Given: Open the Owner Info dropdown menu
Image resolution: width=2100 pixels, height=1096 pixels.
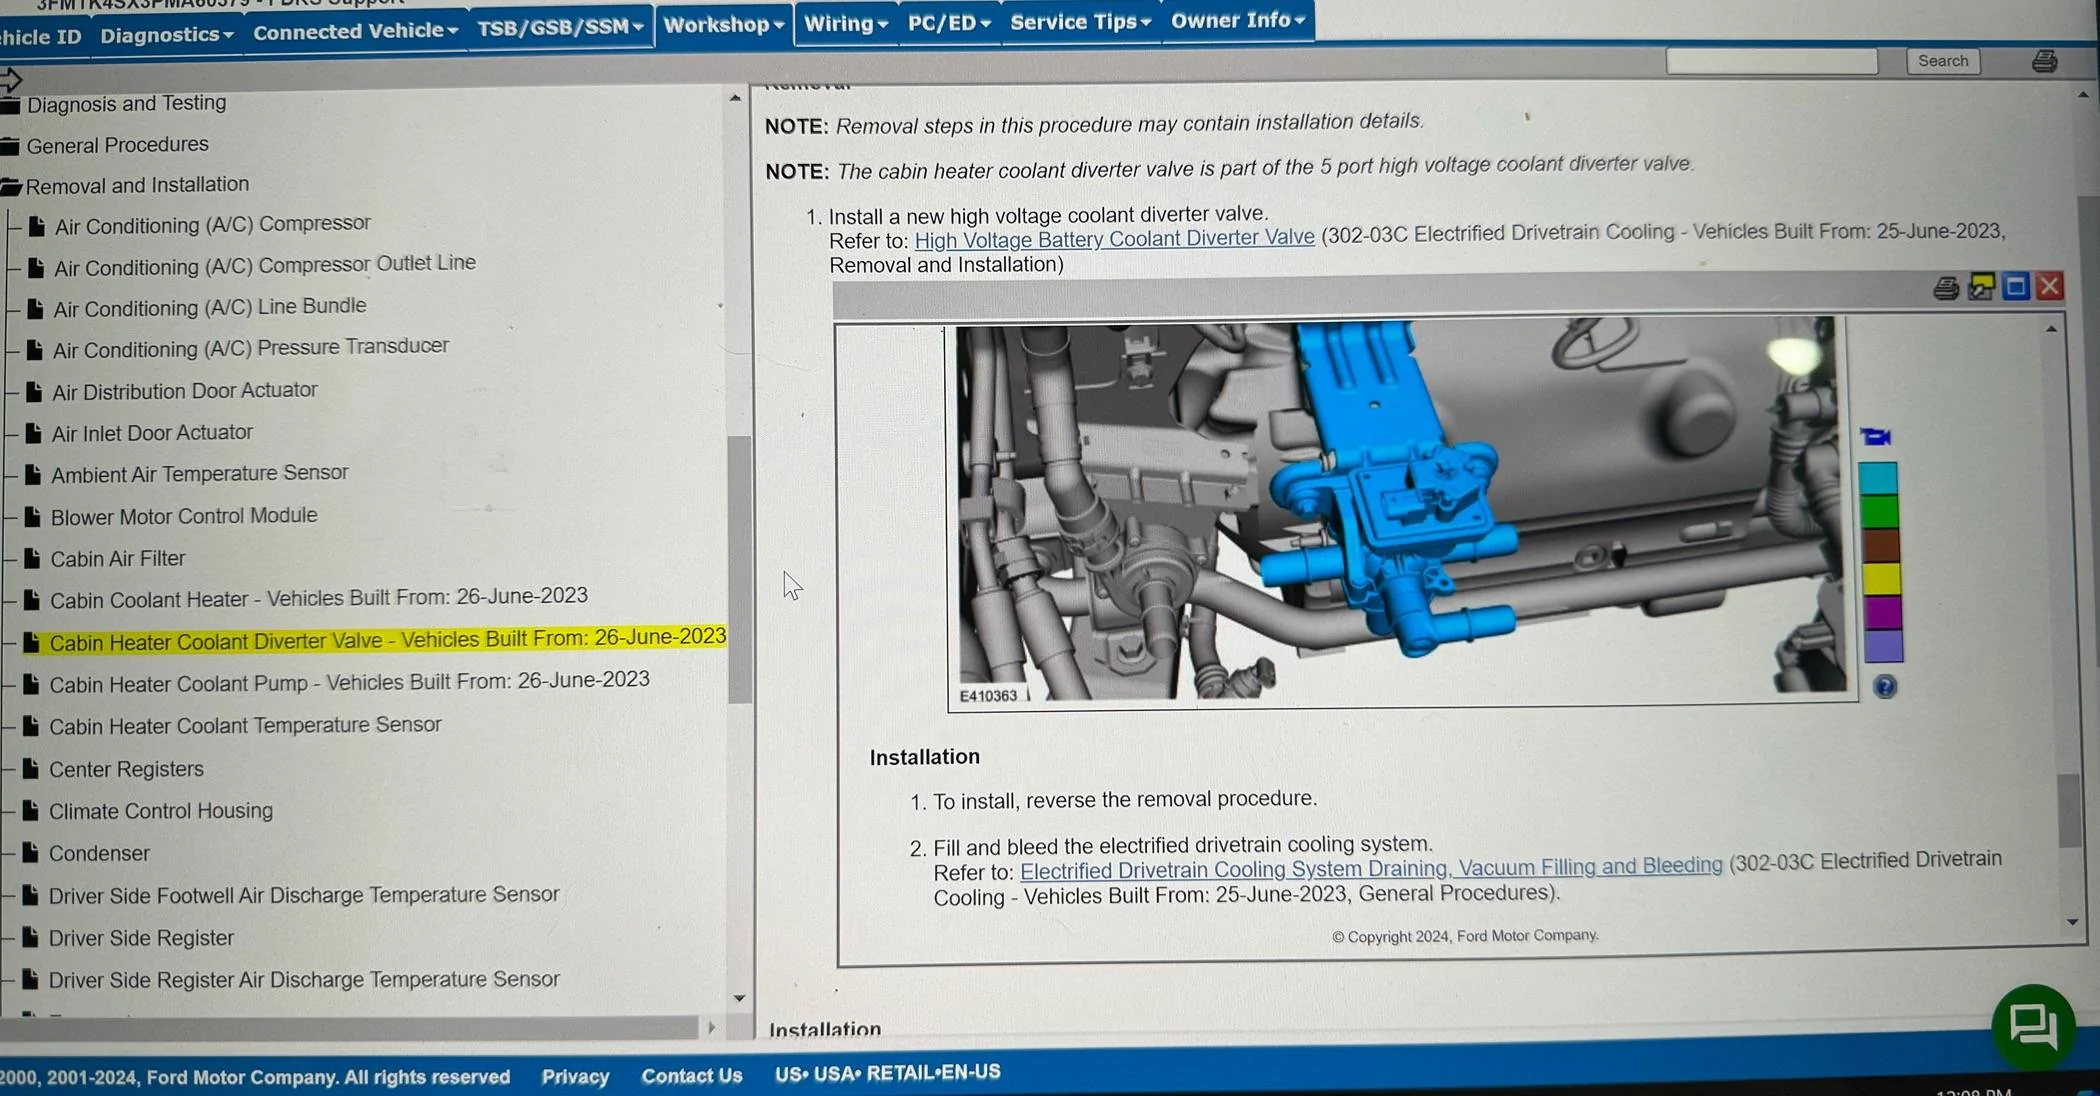Looking at the screenshot, I should (1237, 20).
